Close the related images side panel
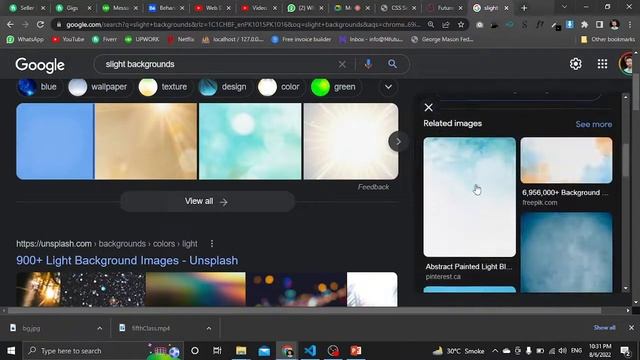The height and width of the screenshot is (360, 640). tap(428, 107)
